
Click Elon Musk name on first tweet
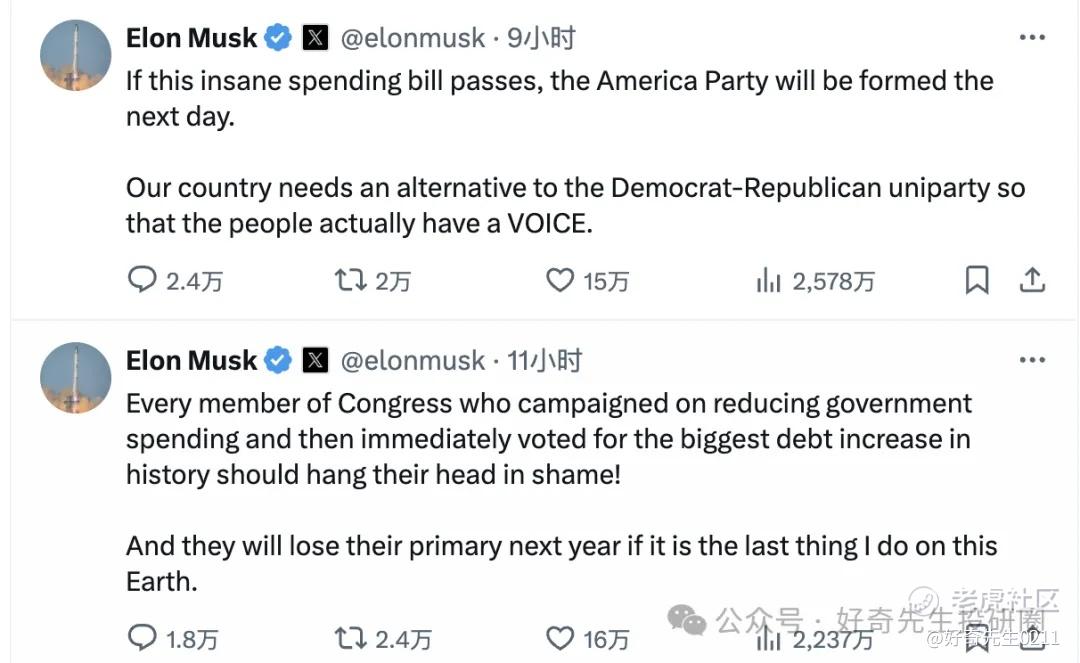coord(192,39)
